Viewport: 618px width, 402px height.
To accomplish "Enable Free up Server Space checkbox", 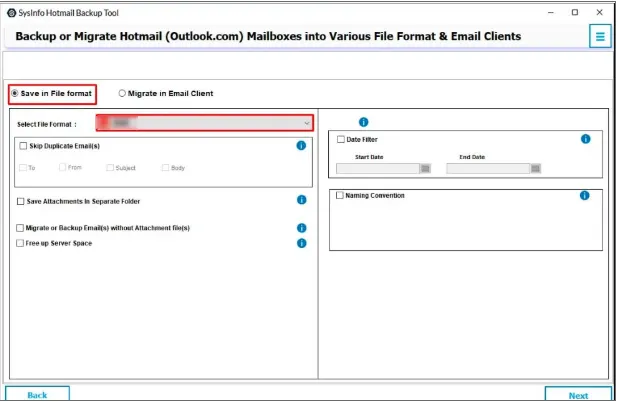I will (x=21, y=243).
